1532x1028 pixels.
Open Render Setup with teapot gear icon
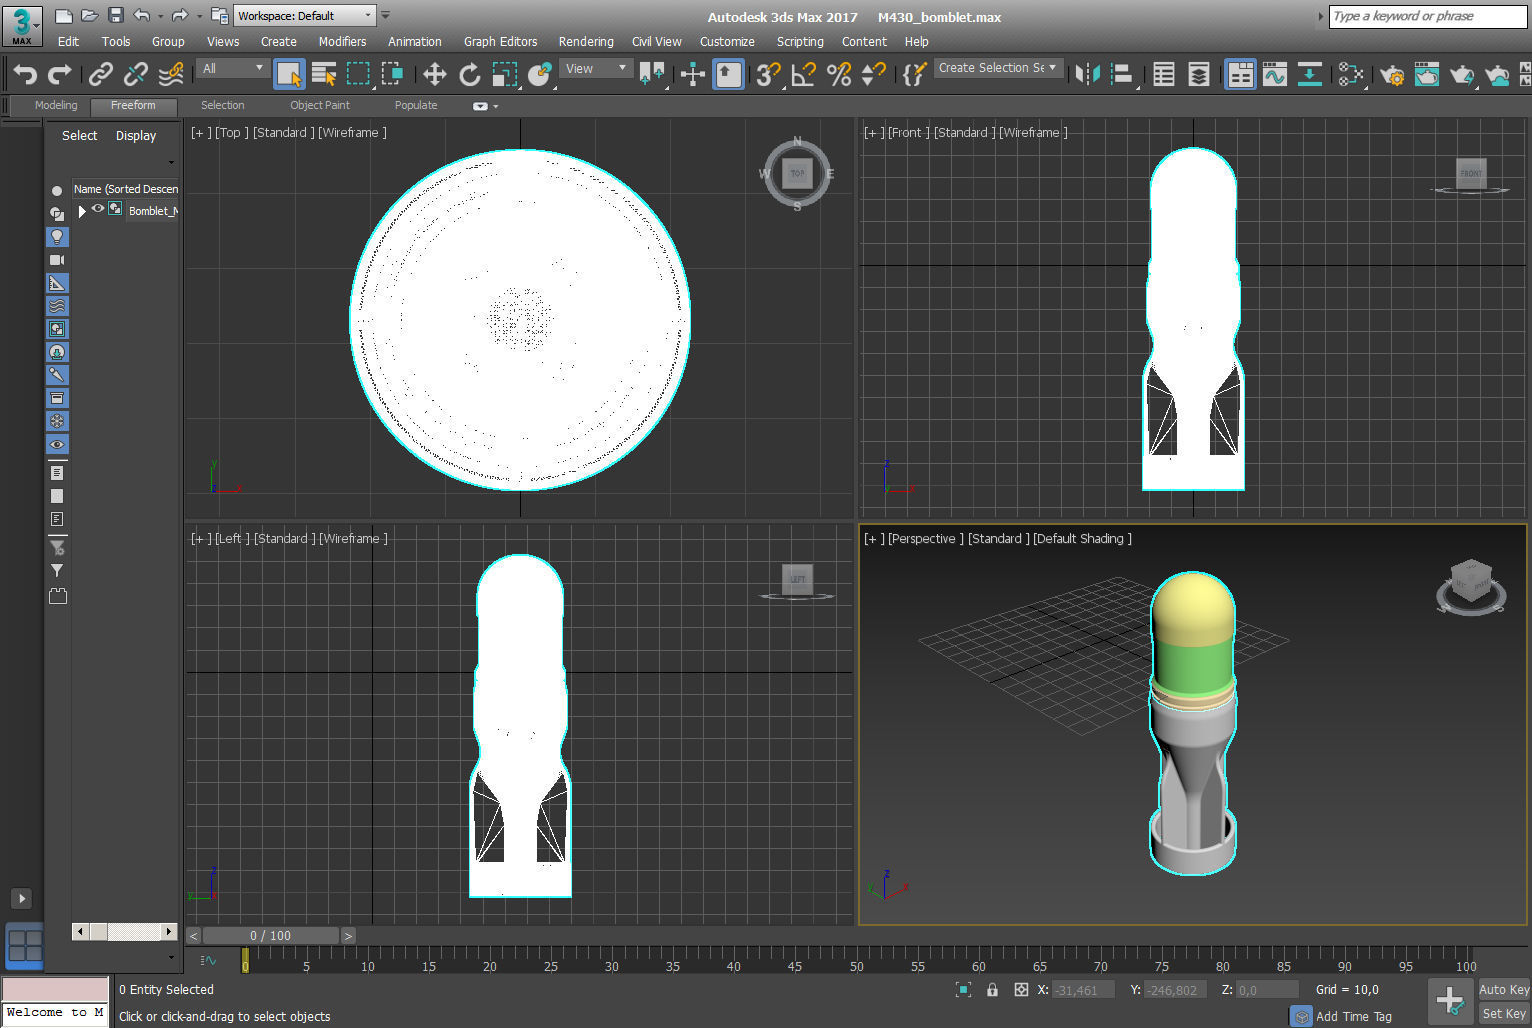[1392, 74]
